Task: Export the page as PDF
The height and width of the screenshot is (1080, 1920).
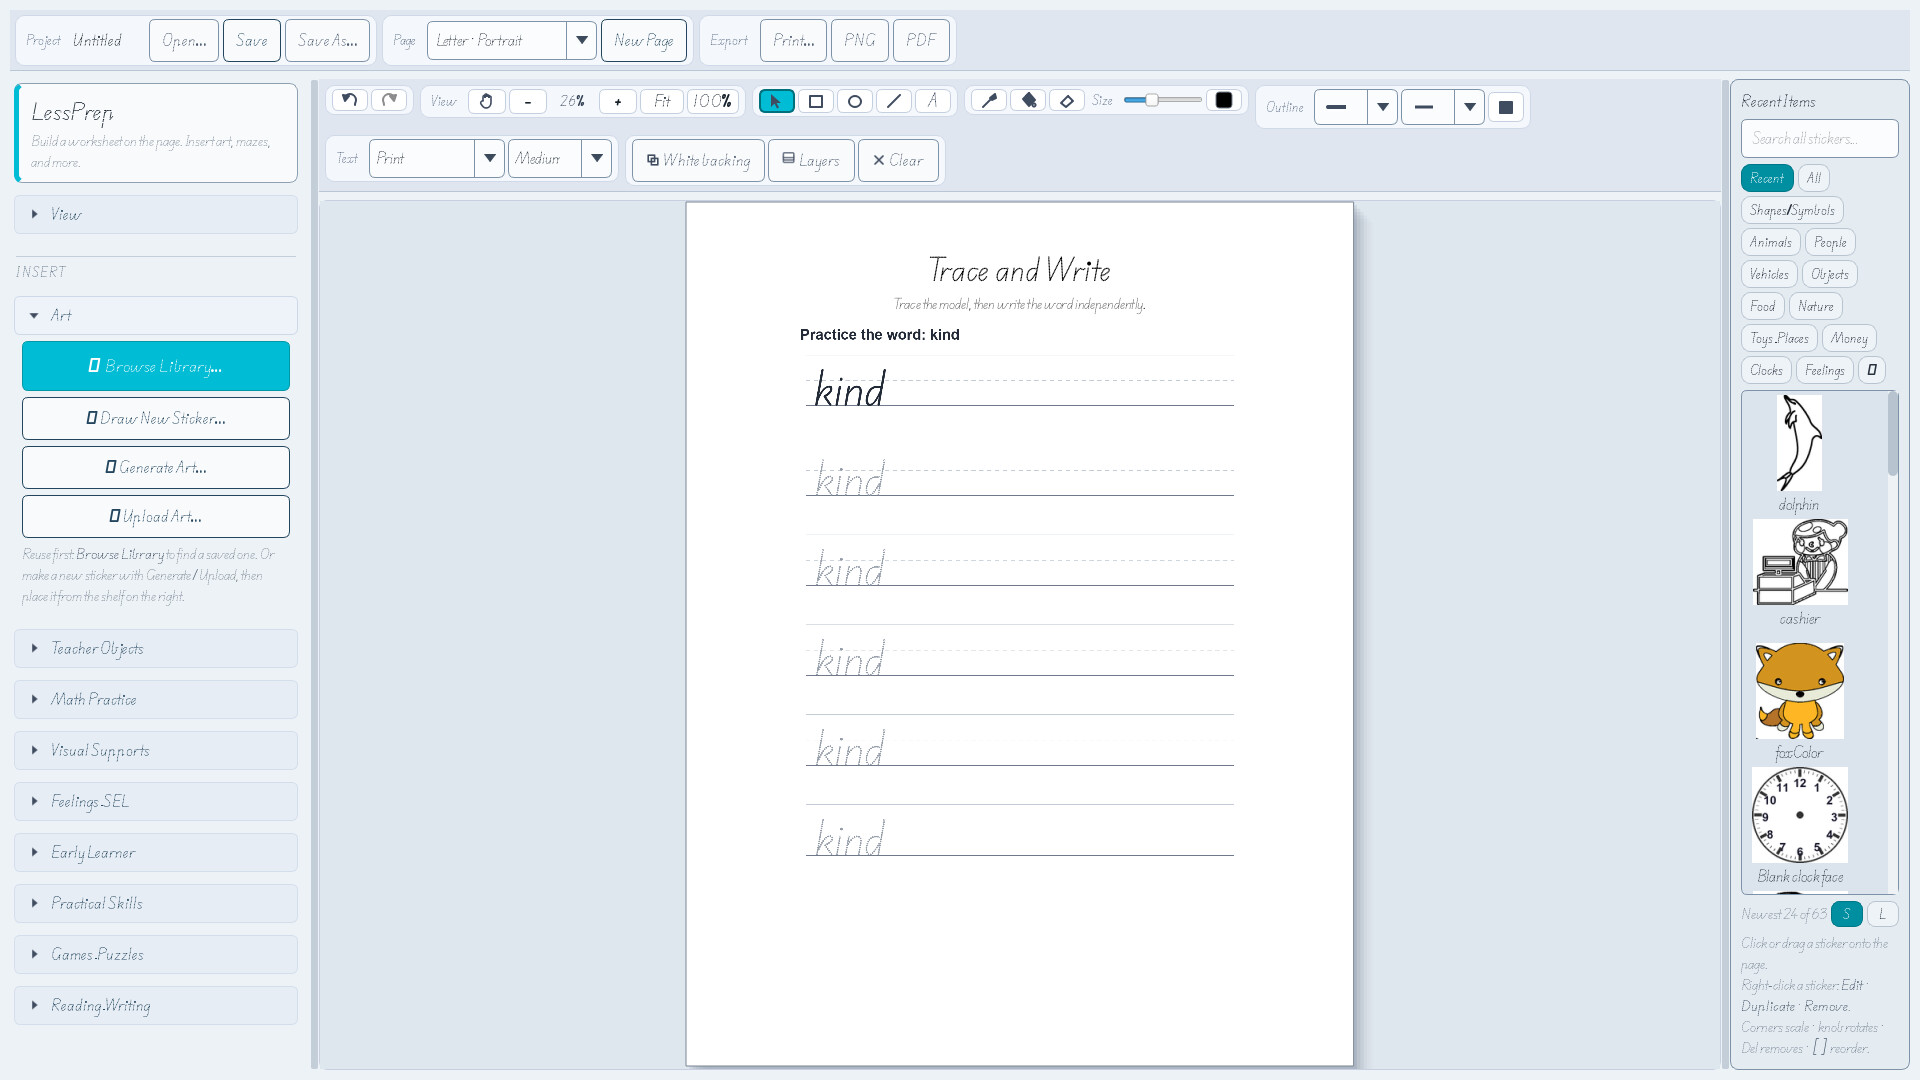Action: [x=921, y=41]
